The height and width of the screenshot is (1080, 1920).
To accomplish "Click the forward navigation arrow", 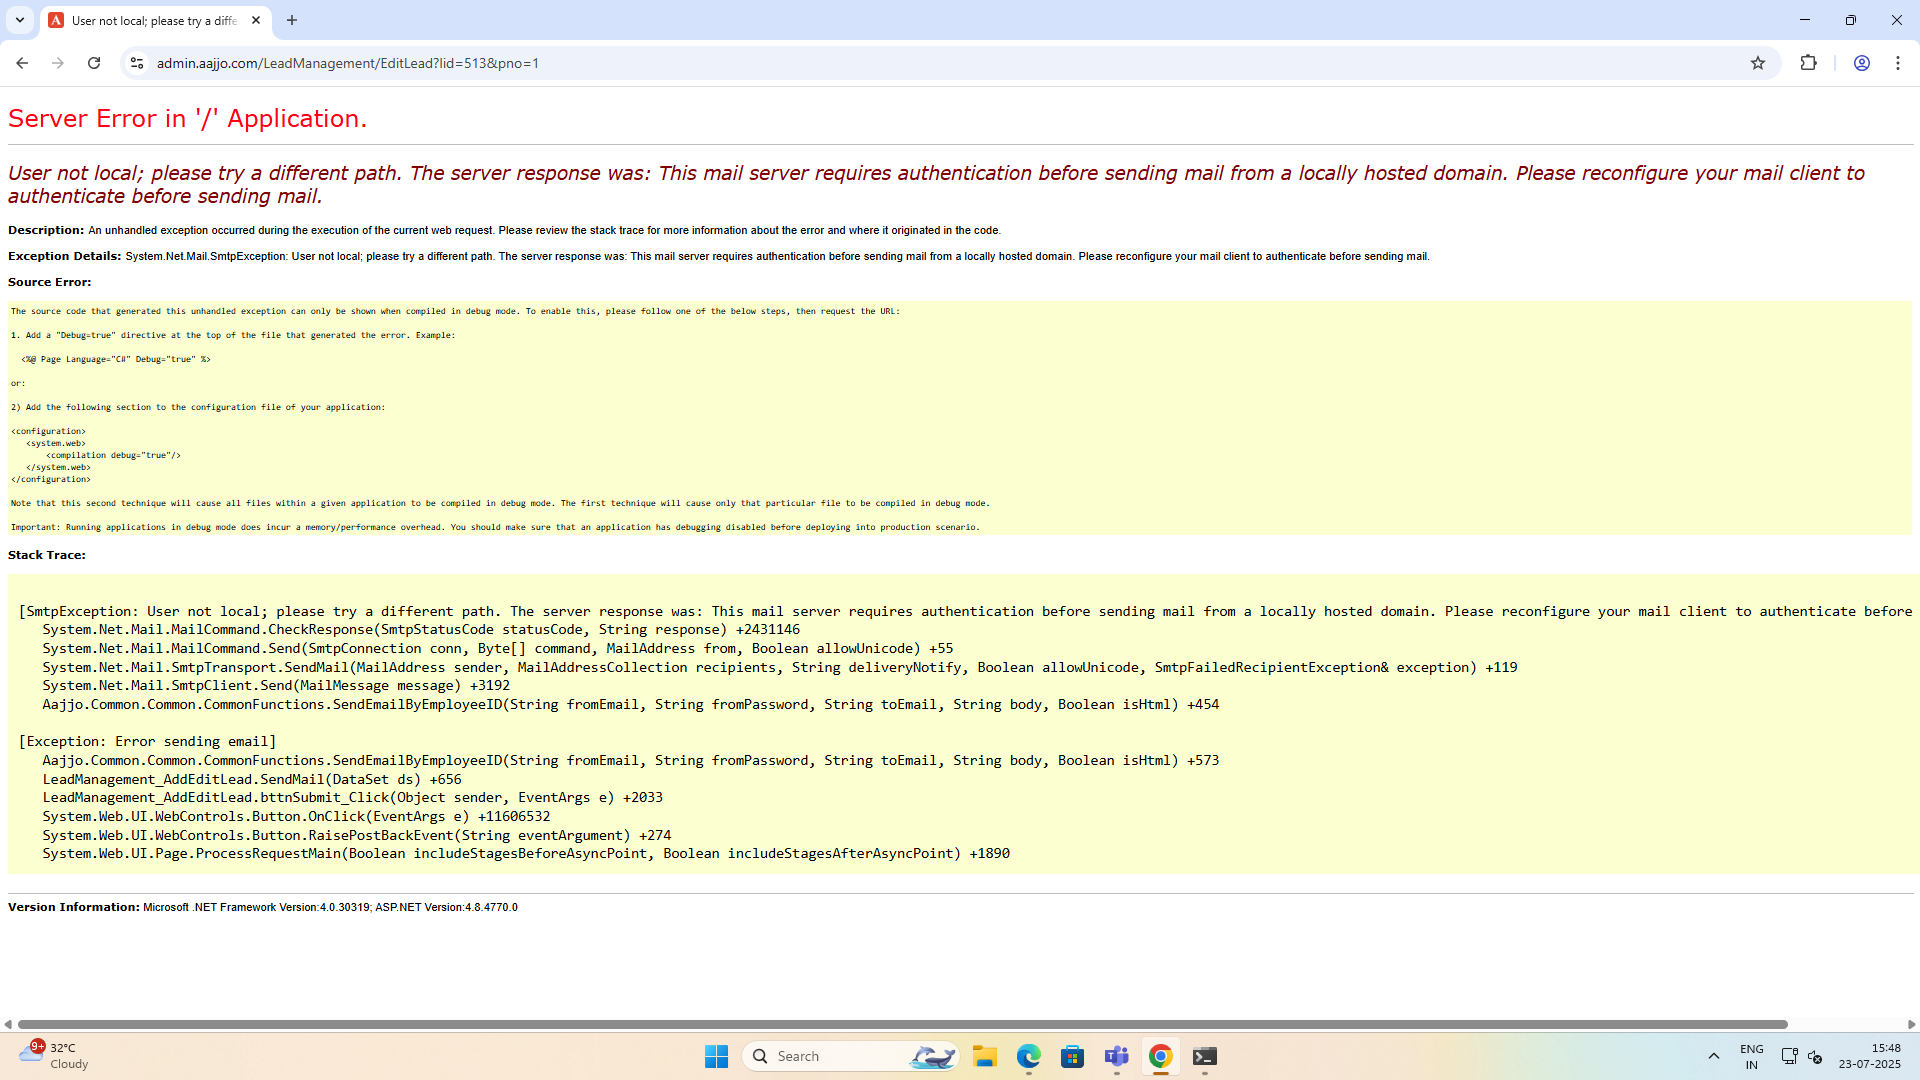I will tap(58, 63).
